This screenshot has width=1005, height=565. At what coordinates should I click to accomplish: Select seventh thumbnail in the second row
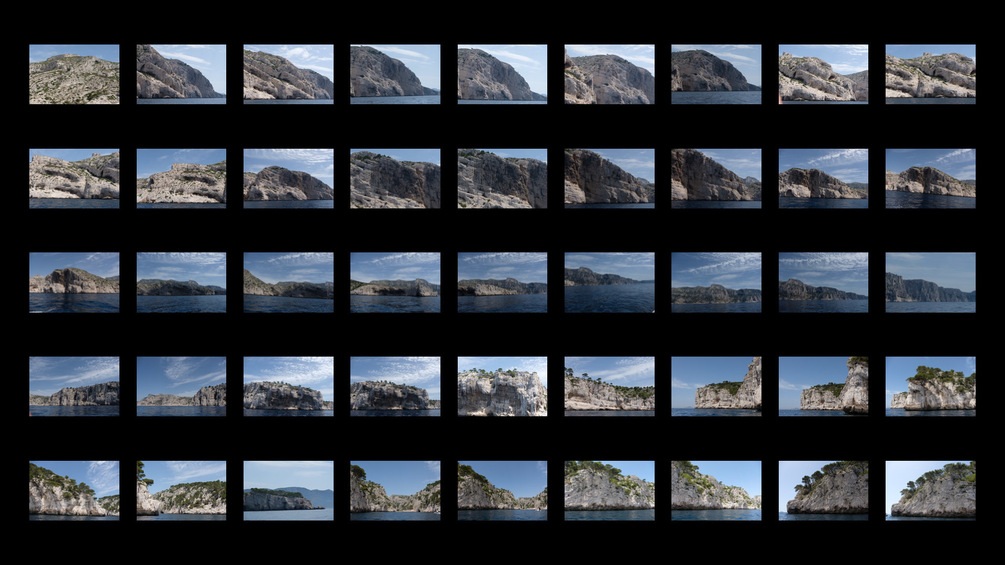pos(717,179)
